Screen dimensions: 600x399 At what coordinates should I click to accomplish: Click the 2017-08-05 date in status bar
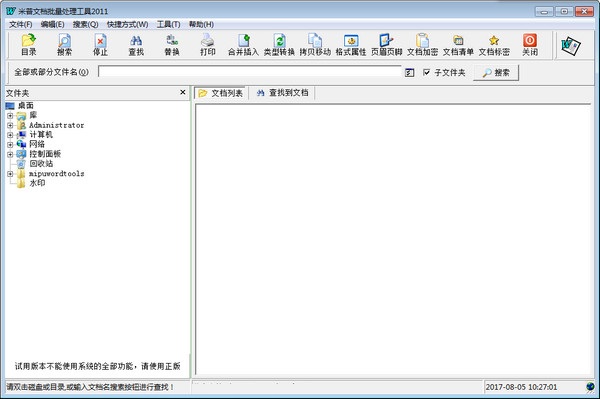tap(521, 387)
